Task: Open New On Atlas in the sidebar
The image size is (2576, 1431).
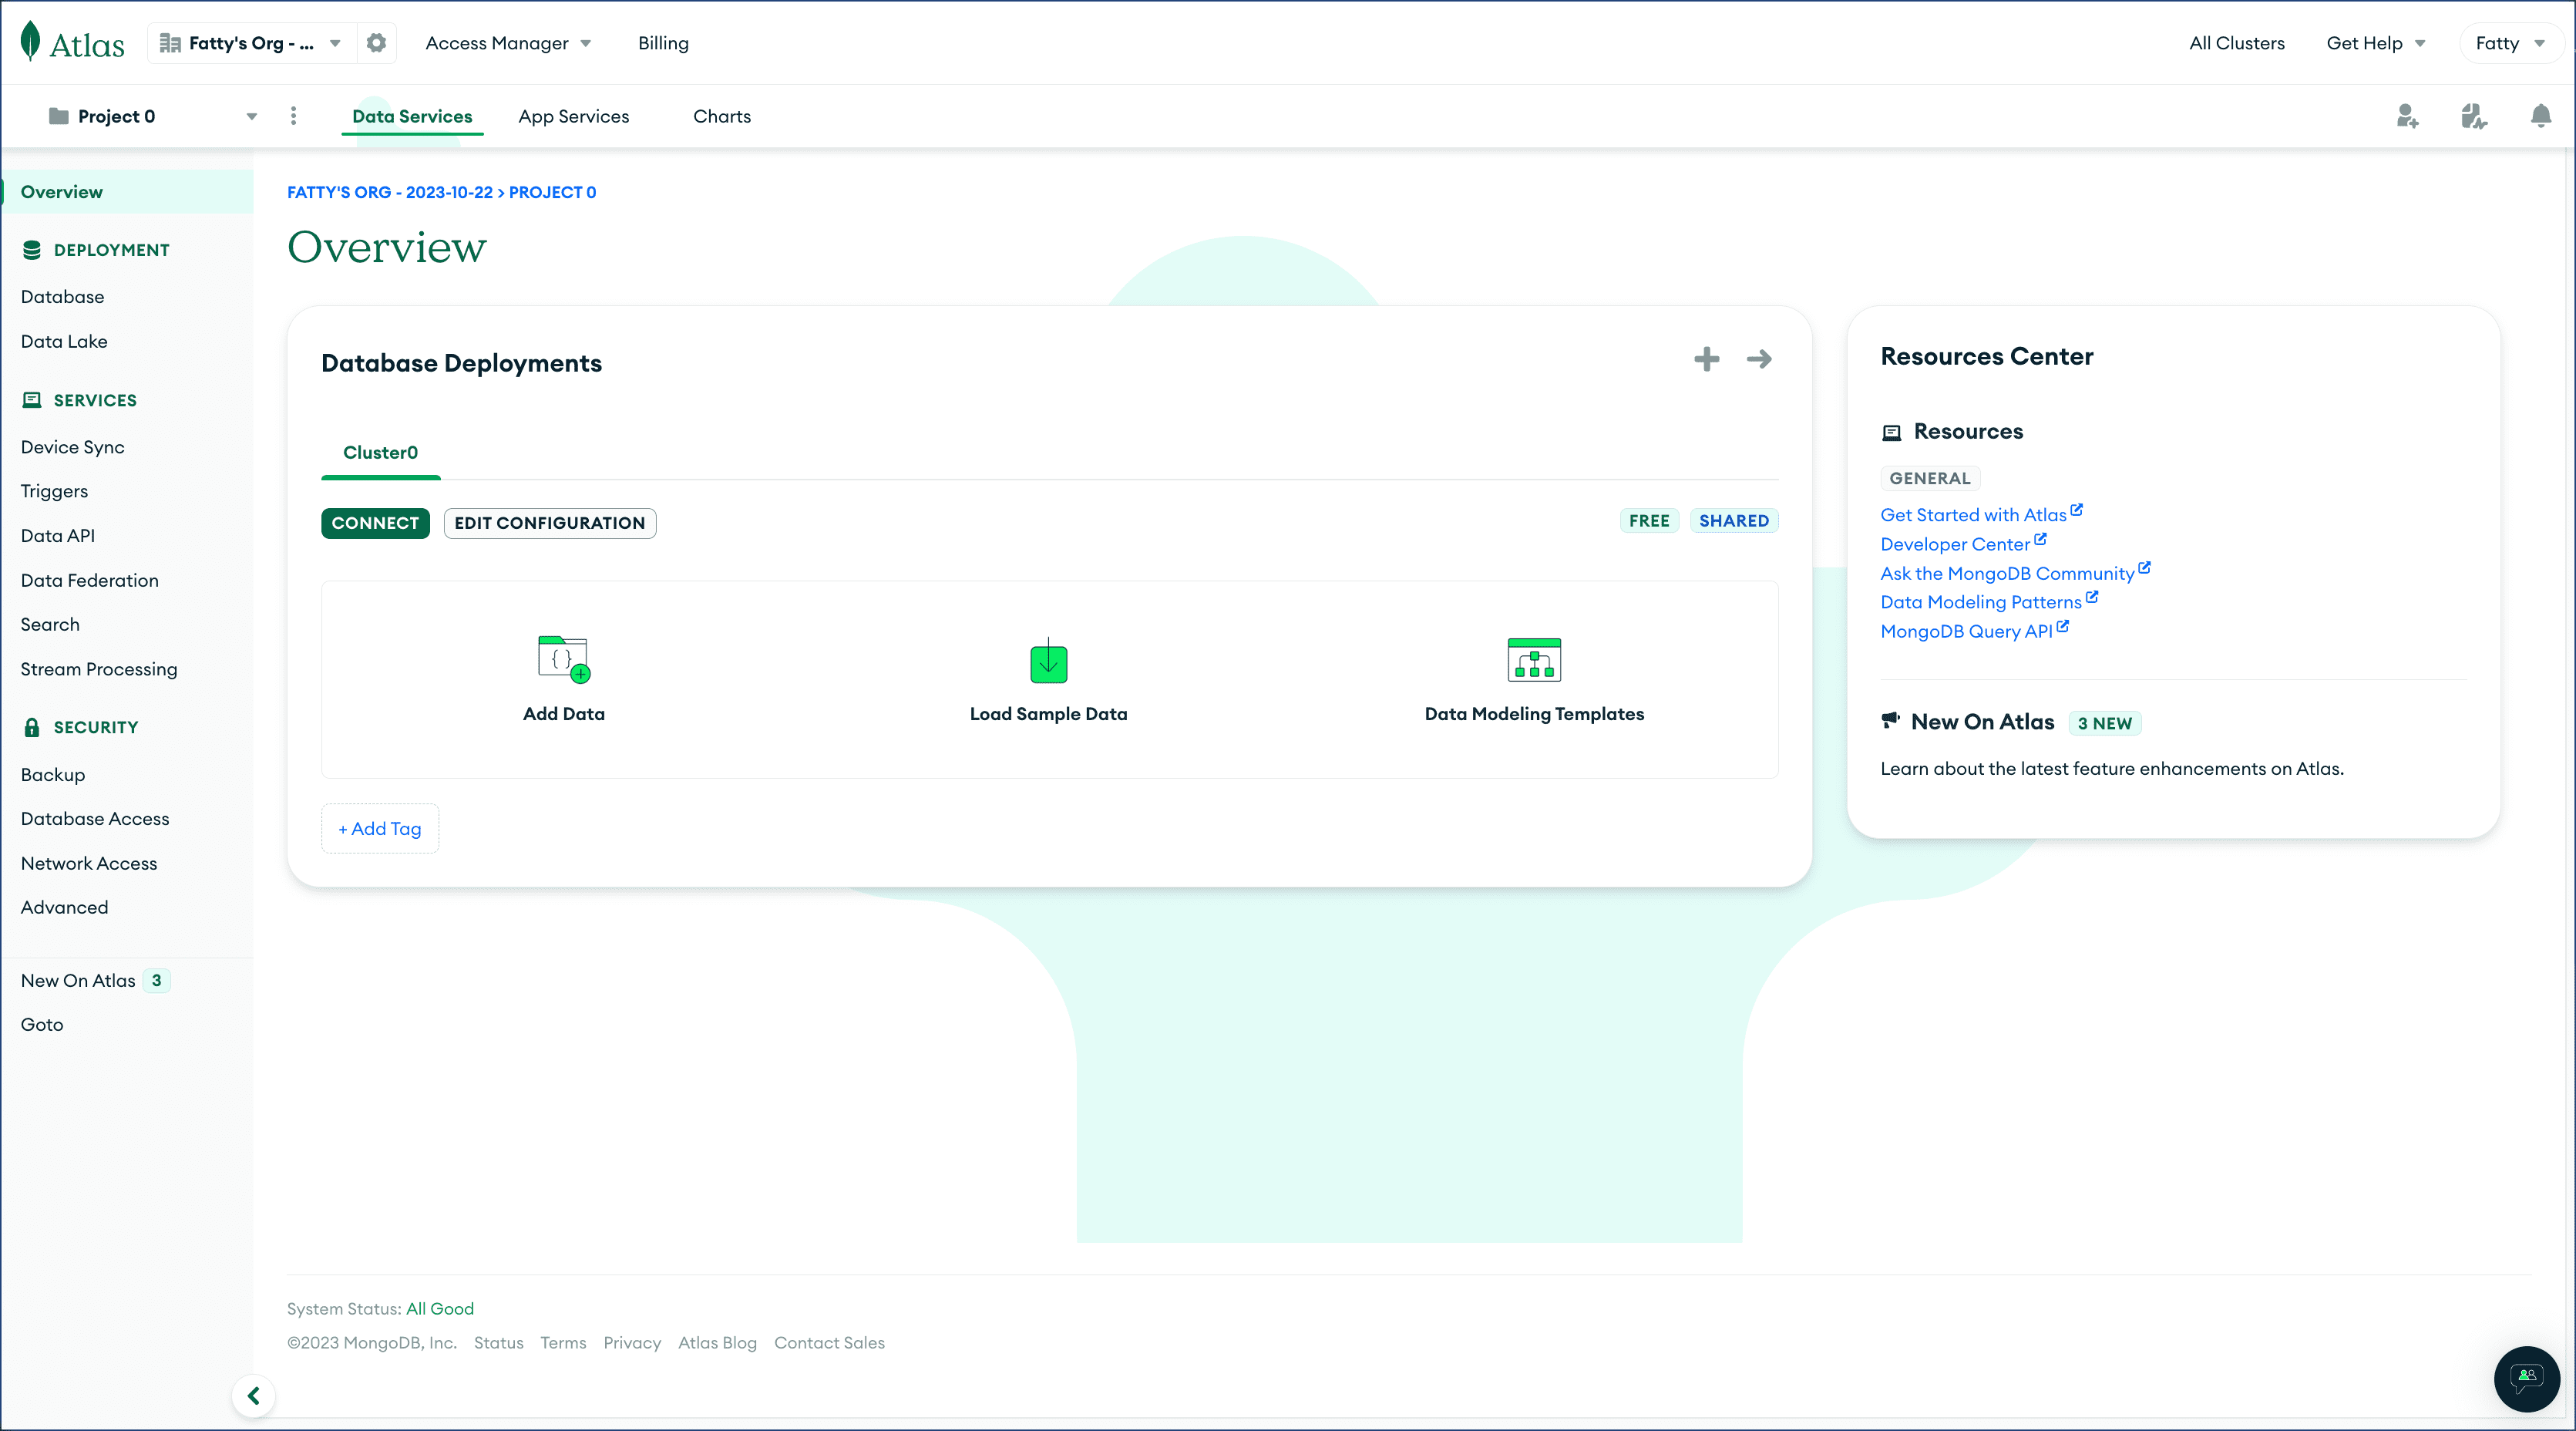Action: [78, 981]
